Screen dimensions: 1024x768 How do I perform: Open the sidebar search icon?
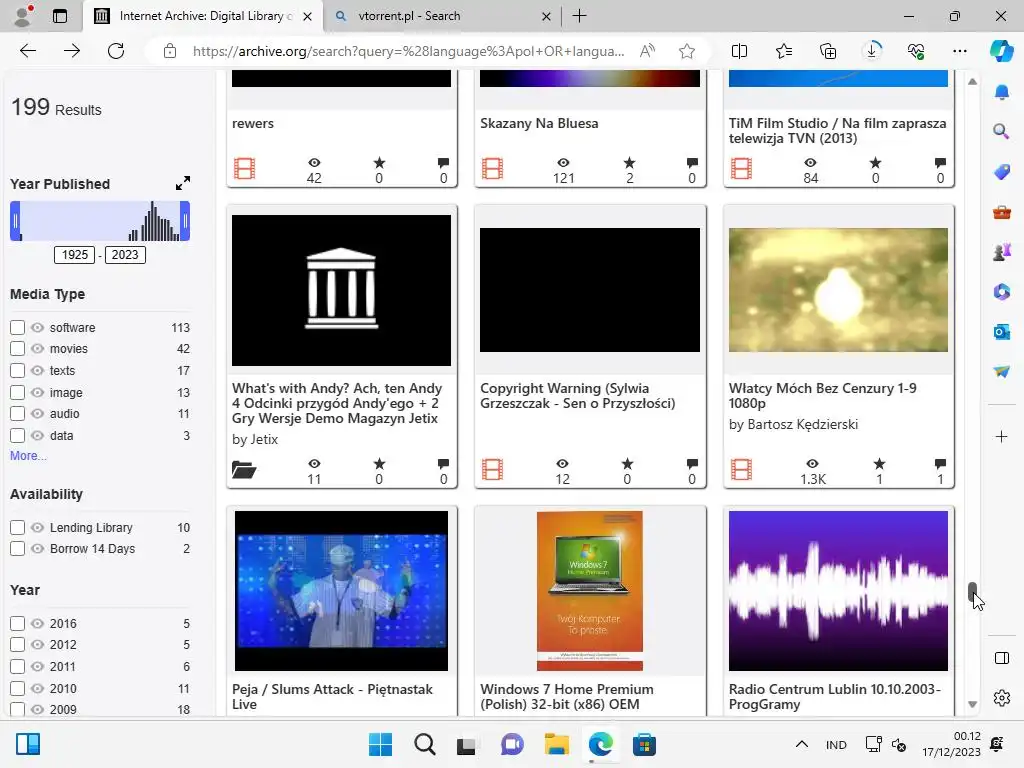pyautogui.click(x=1001, y=132)
